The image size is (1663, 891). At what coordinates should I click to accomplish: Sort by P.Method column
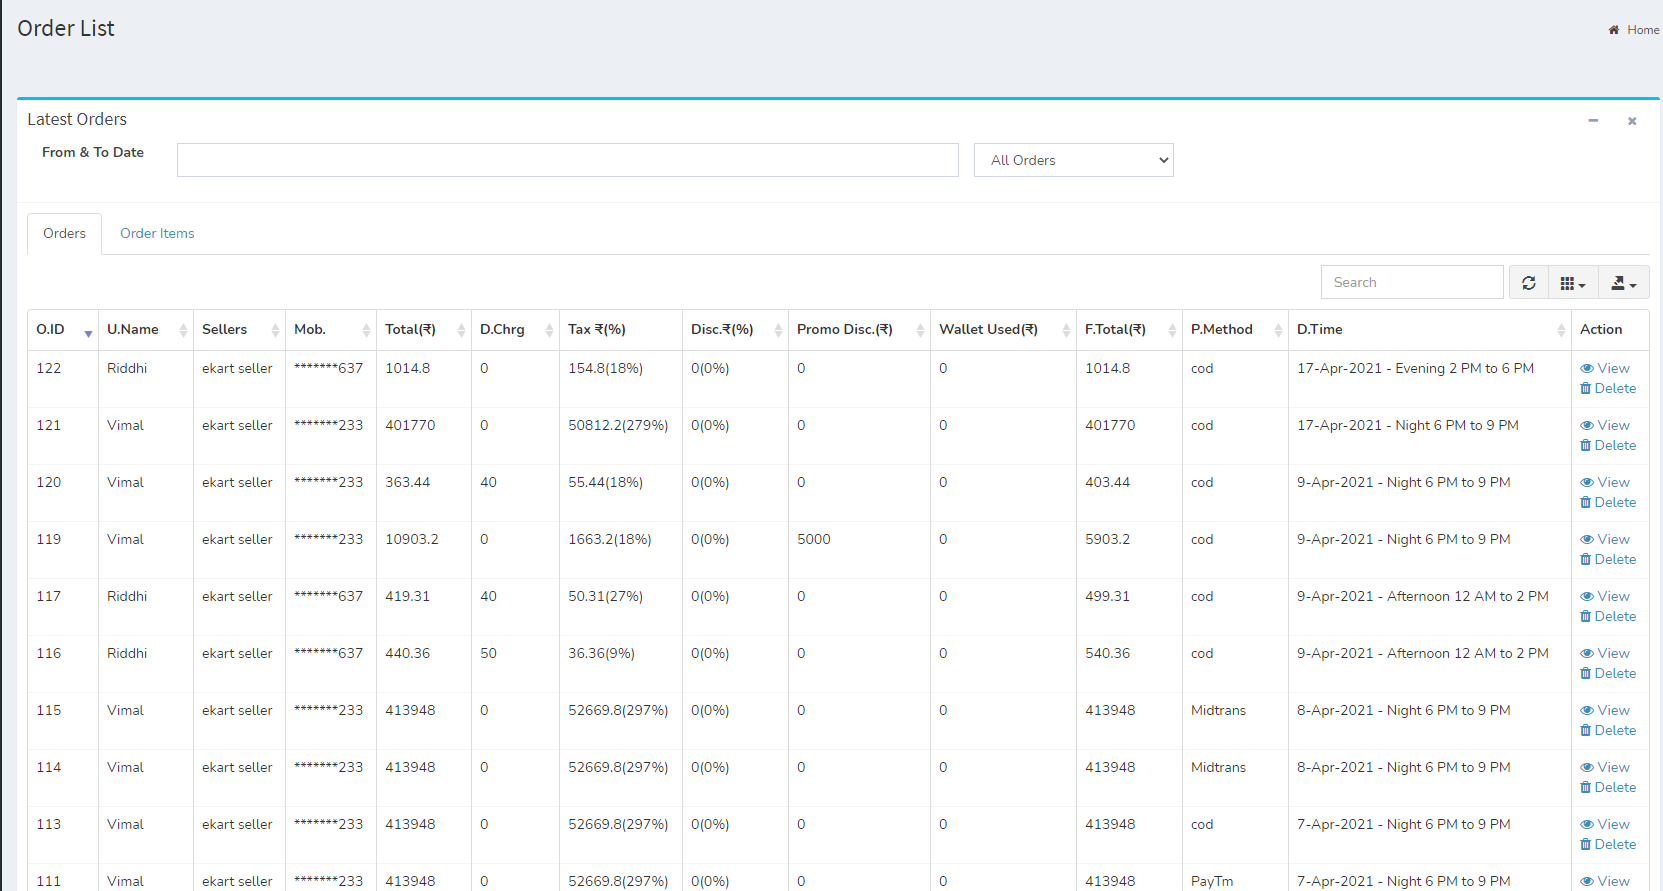point(1235,330)
